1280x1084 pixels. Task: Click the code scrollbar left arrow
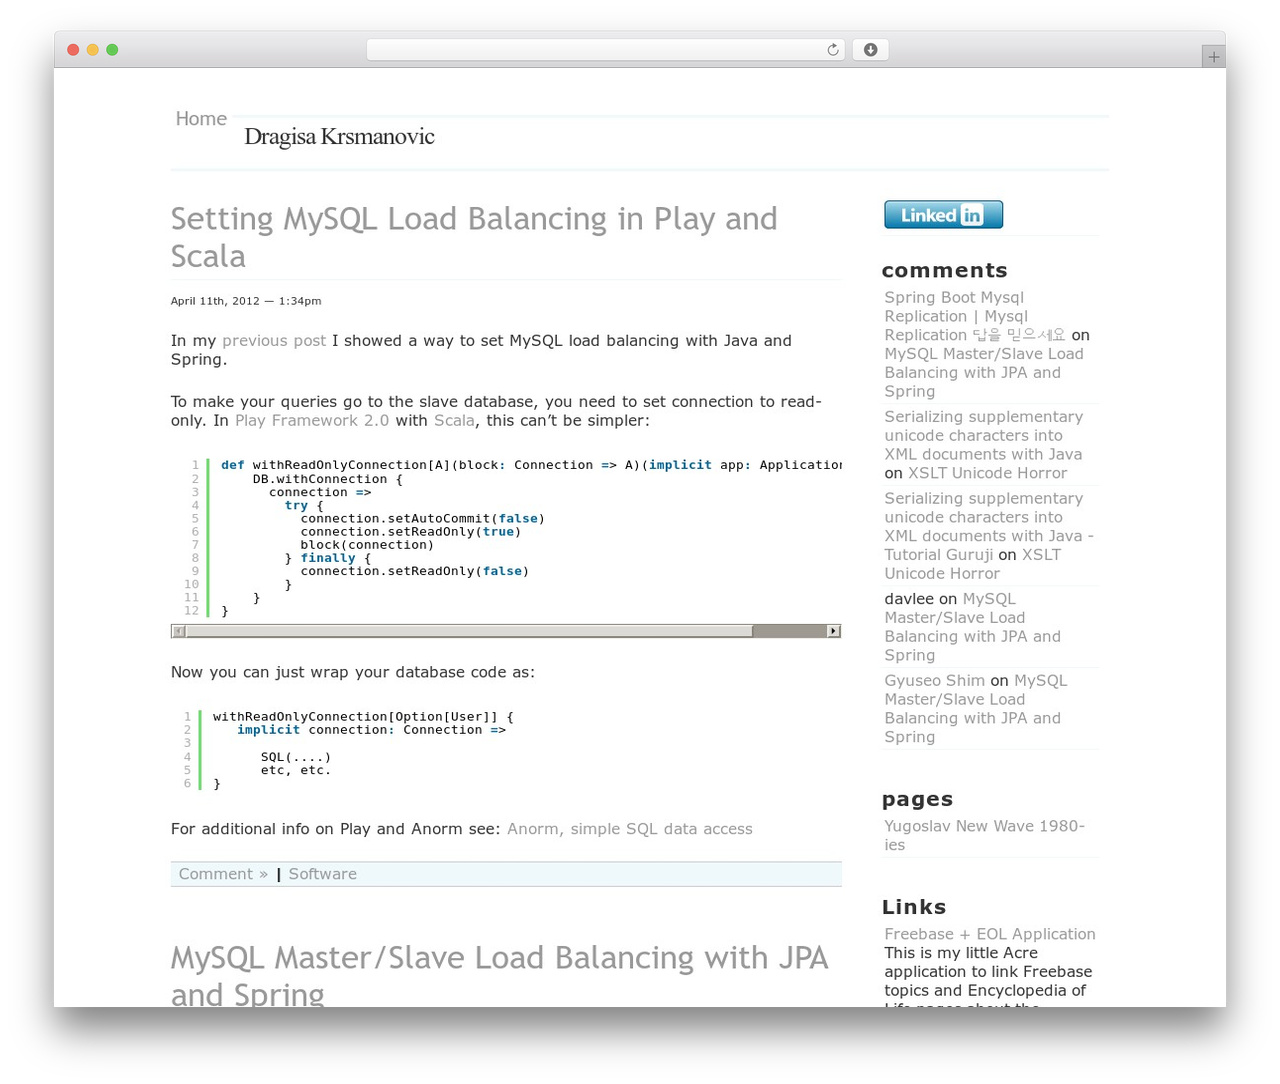point(178,631)
